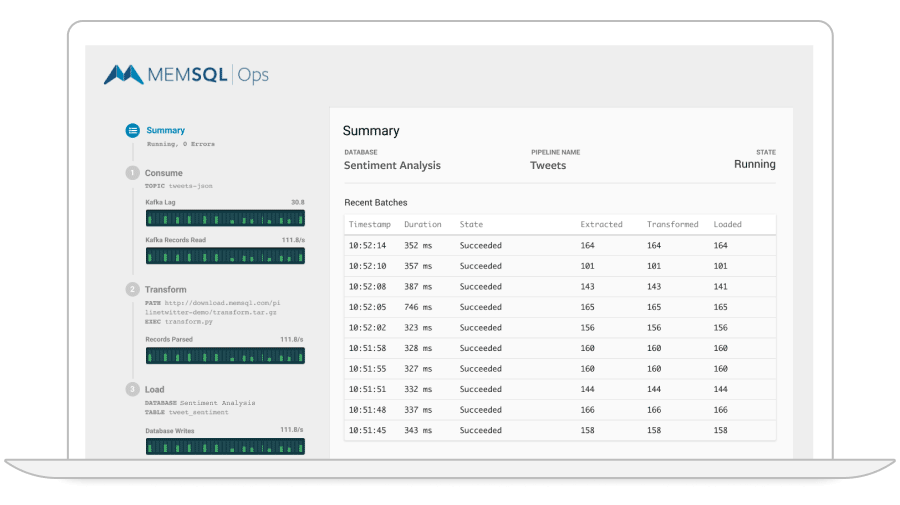
Task: Click duration '746 ms' cell
Action: (418, 307)
